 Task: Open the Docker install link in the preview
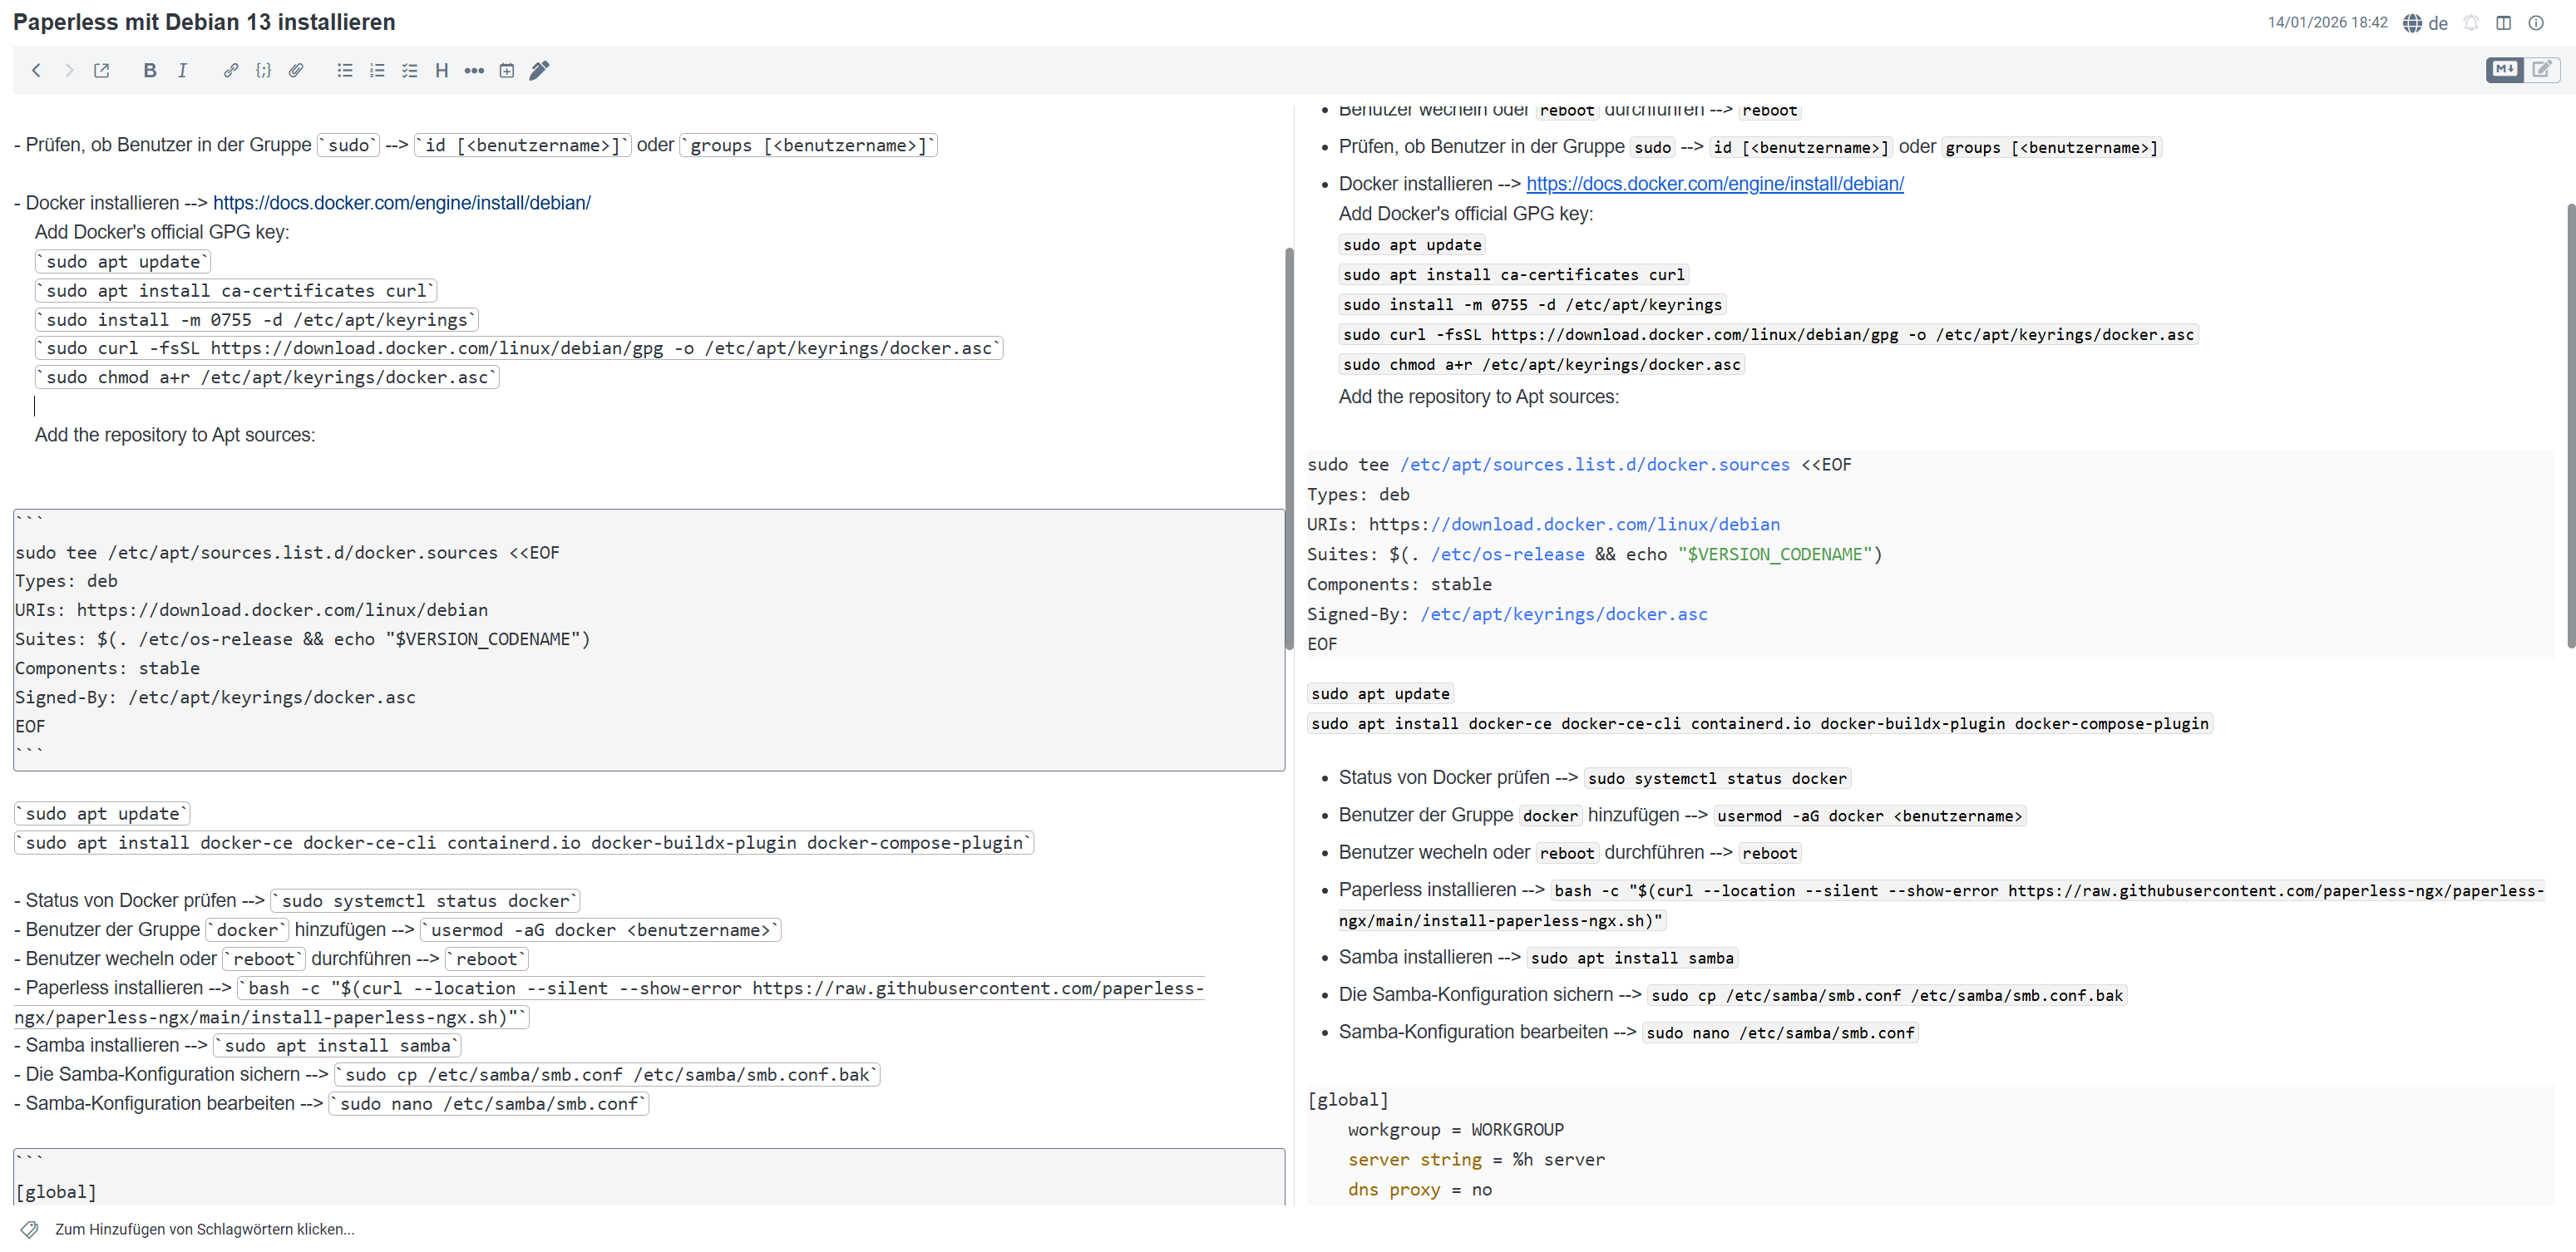1714,184
